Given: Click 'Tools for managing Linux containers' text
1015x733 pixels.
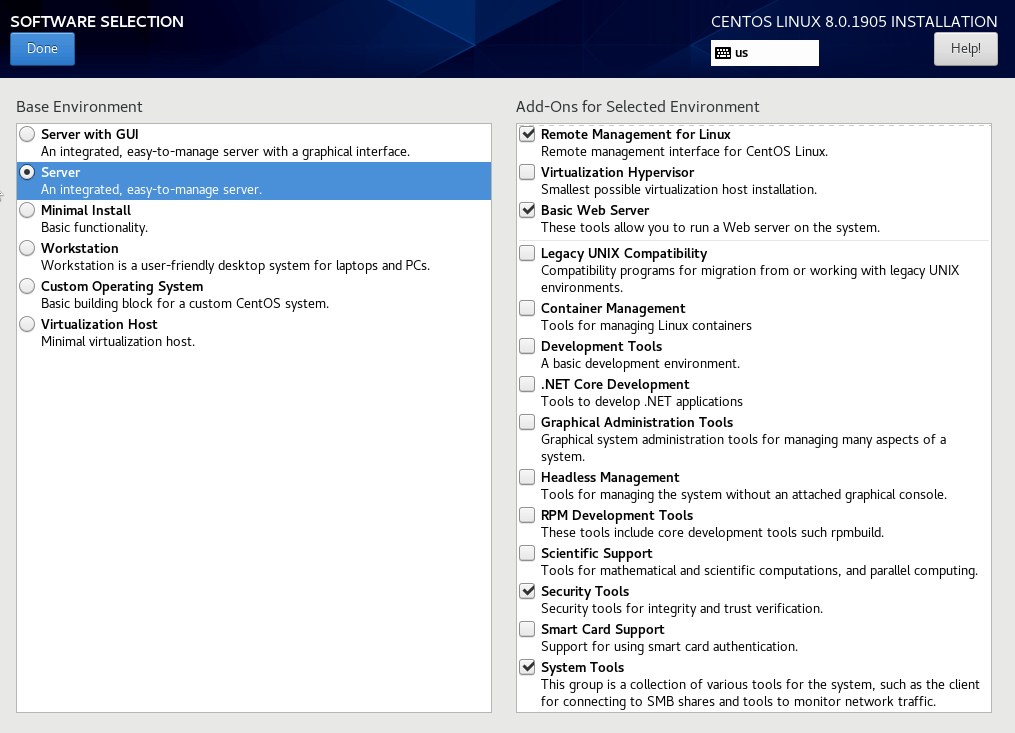Looking at the screenshot, I should [x=646, y=326].
